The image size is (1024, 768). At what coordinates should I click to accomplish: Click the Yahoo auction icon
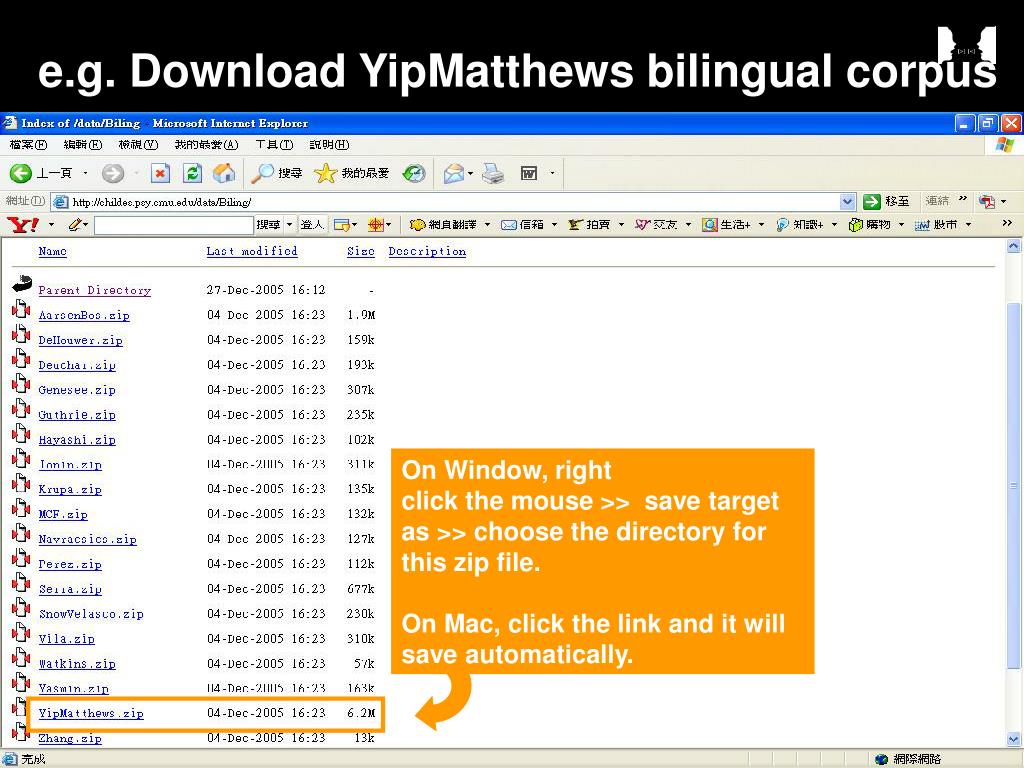point(575,225)
